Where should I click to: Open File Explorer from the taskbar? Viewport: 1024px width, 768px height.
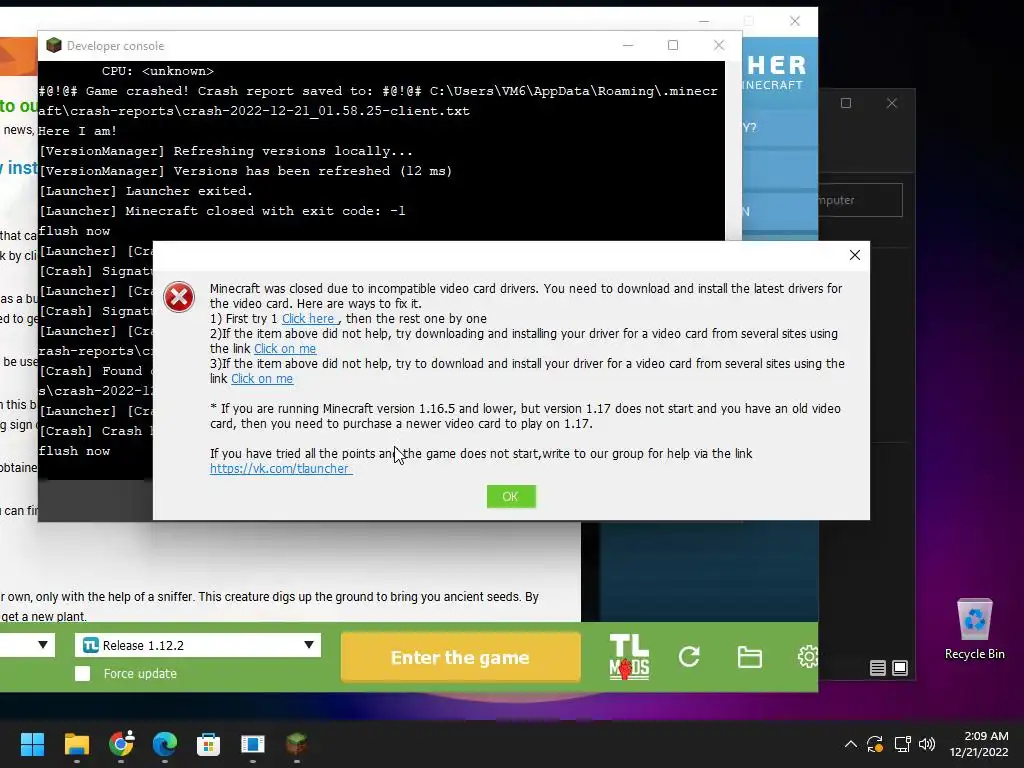pyautogui.click(x=76, y=744)
